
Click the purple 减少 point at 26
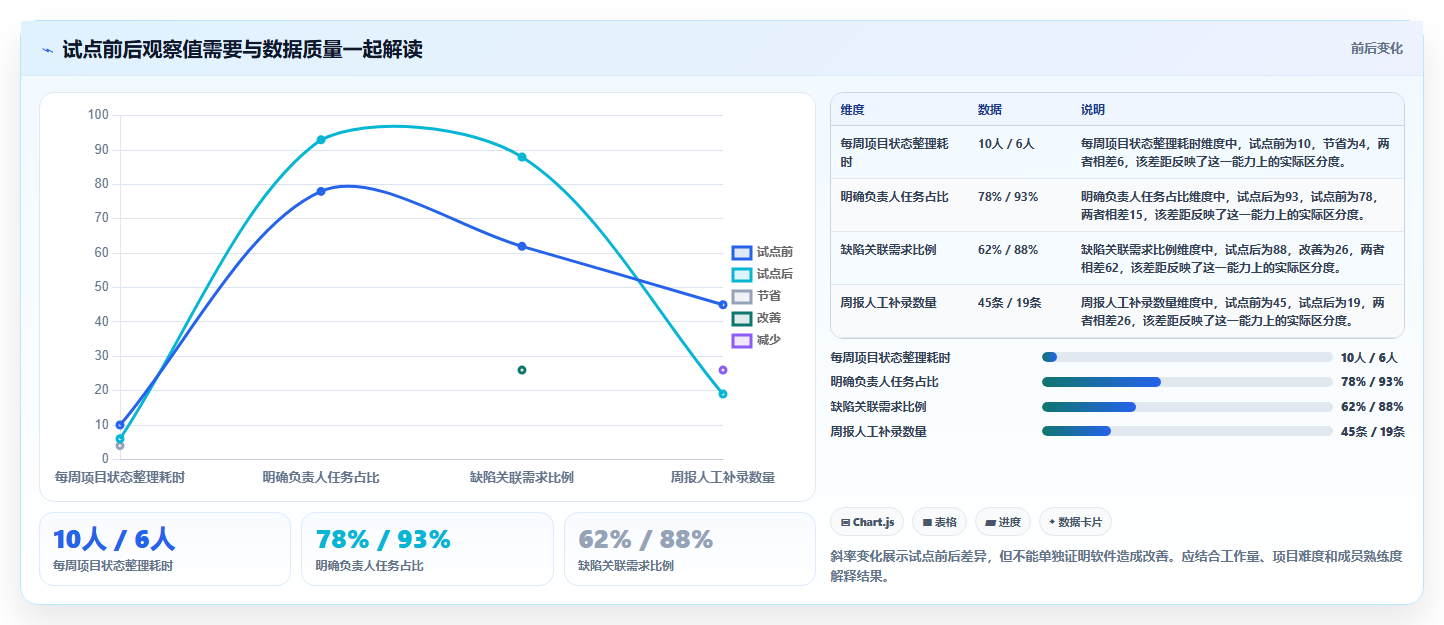point(723,370)
